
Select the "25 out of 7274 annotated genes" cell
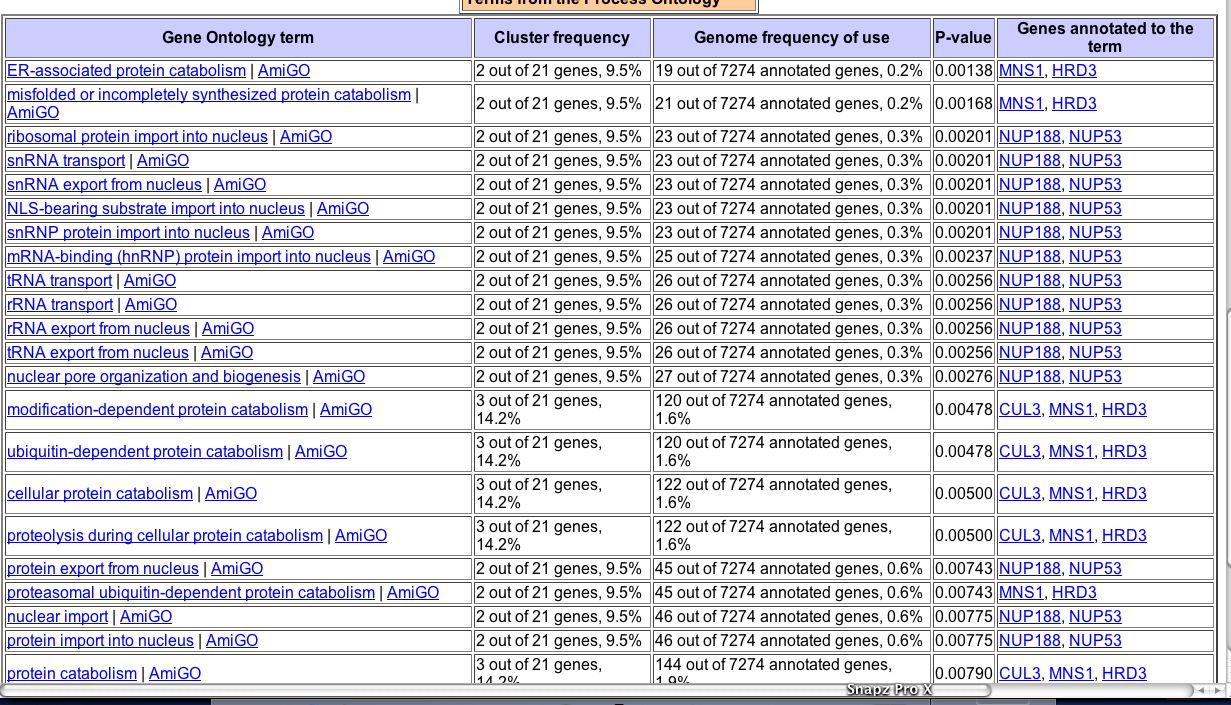coord(792,257)
